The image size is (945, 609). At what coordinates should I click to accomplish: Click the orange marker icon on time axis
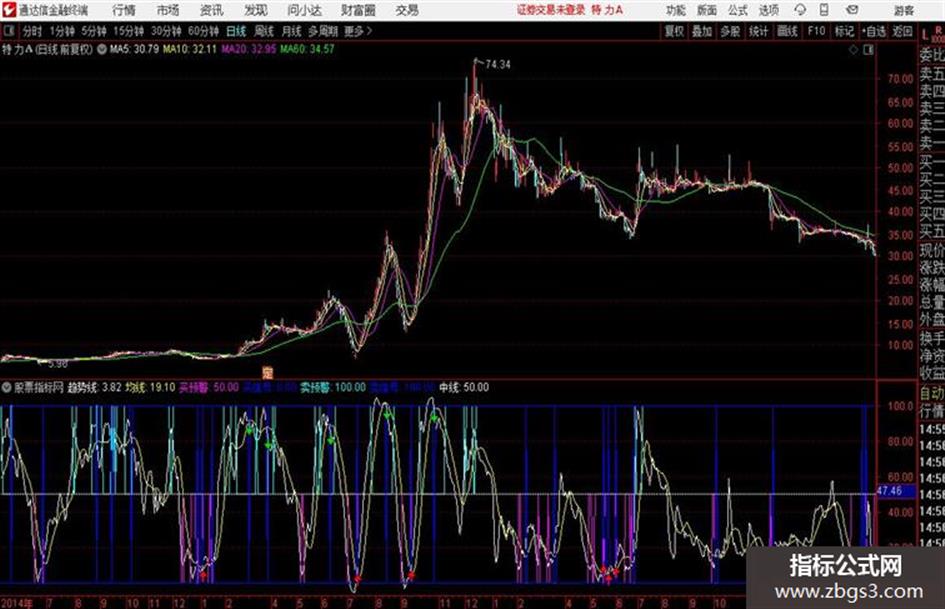coord(267,373)
